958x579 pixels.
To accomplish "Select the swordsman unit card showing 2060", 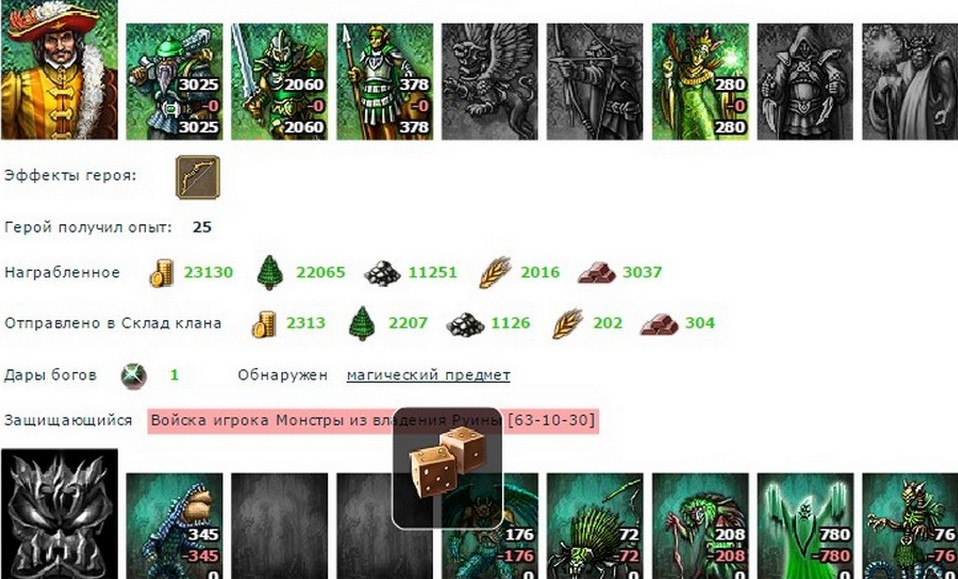I will pyautogui.click(x=279, y=82).
